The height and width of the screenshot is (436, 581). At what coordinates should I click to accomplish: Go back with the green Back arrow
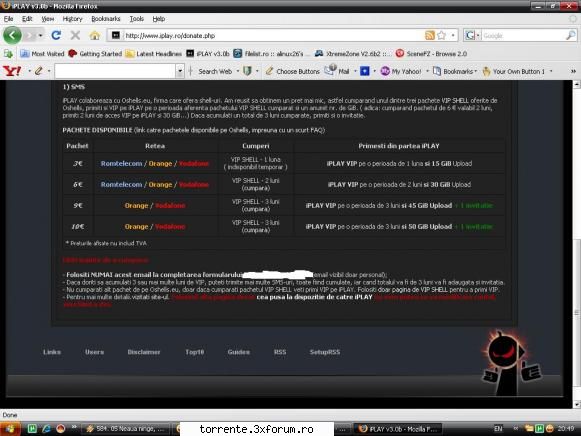(x=12, y=36)
